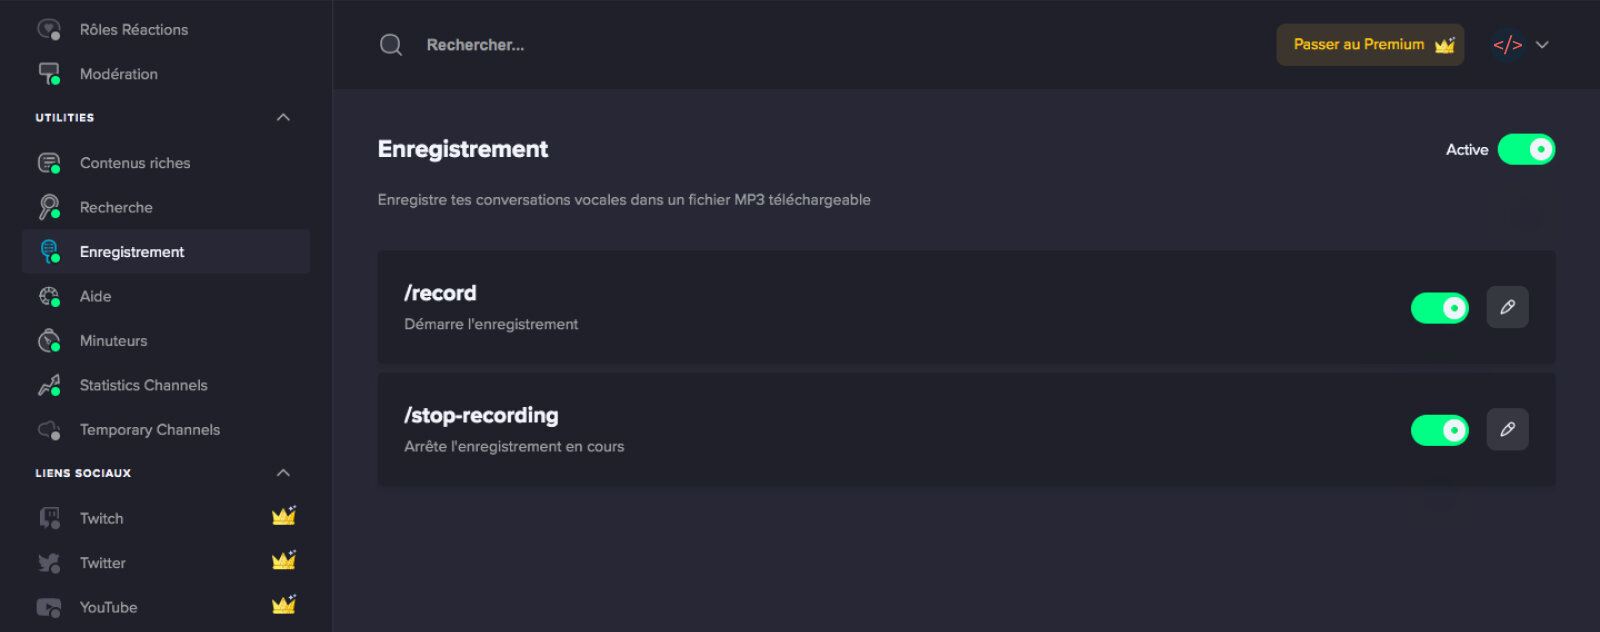This screenshot has width=1600, height=632.
Task: Click the edit pencil for /stop-recording command
Action: tap(1507, 429)
